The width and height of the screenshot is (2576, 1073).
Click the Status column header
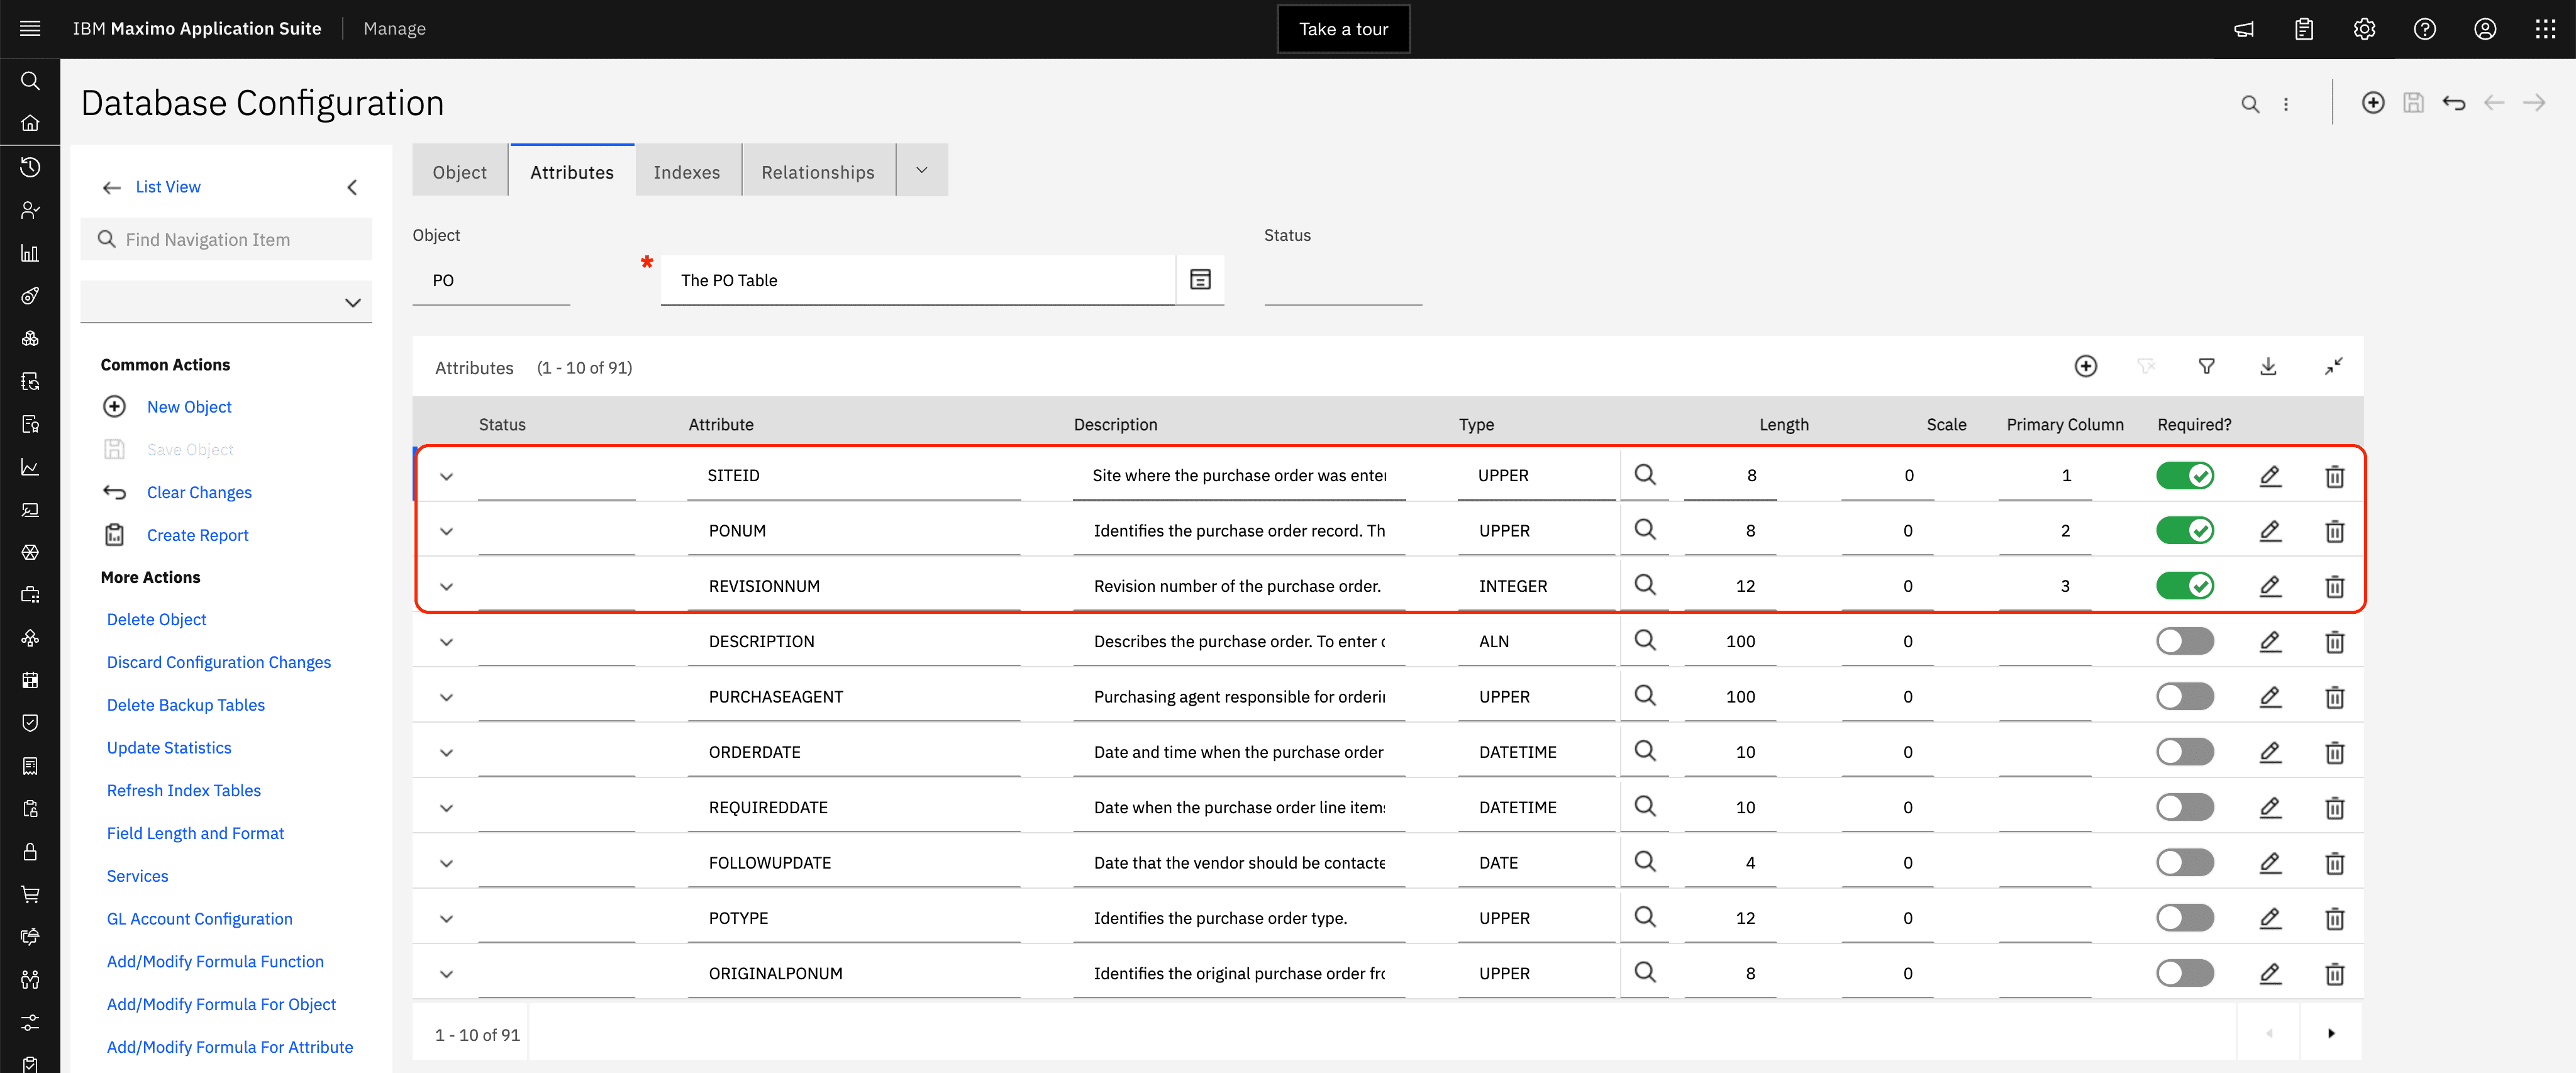(502, 424)
